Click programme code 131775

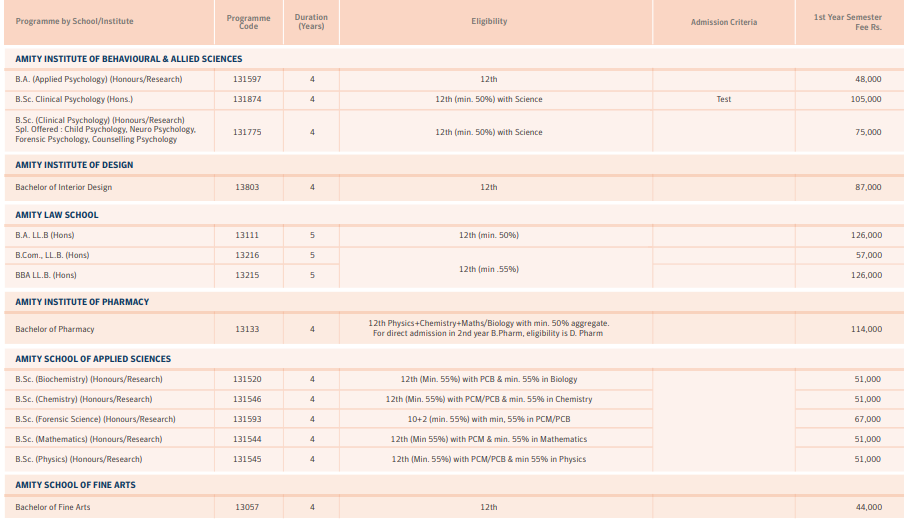(247, 132)
